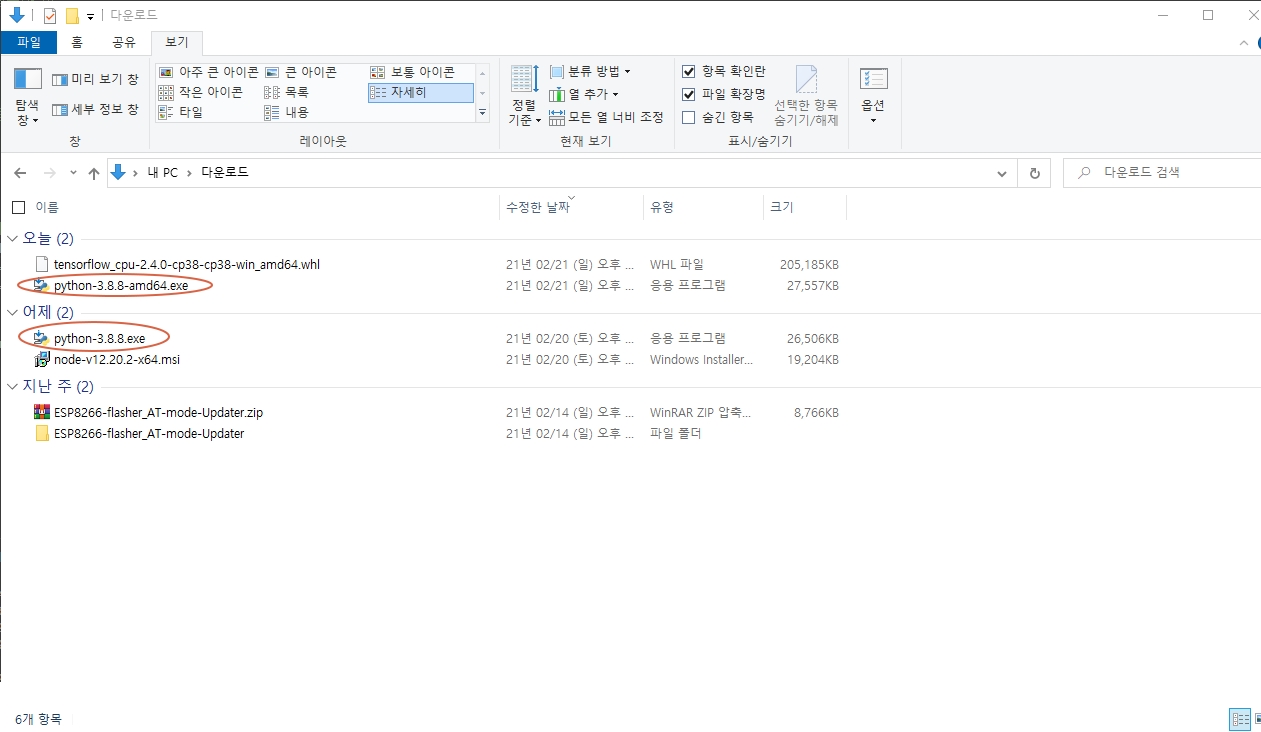Click 205,185KB size cell
1261x732 pixels.
pyautogui.click(x=809, y=265)
